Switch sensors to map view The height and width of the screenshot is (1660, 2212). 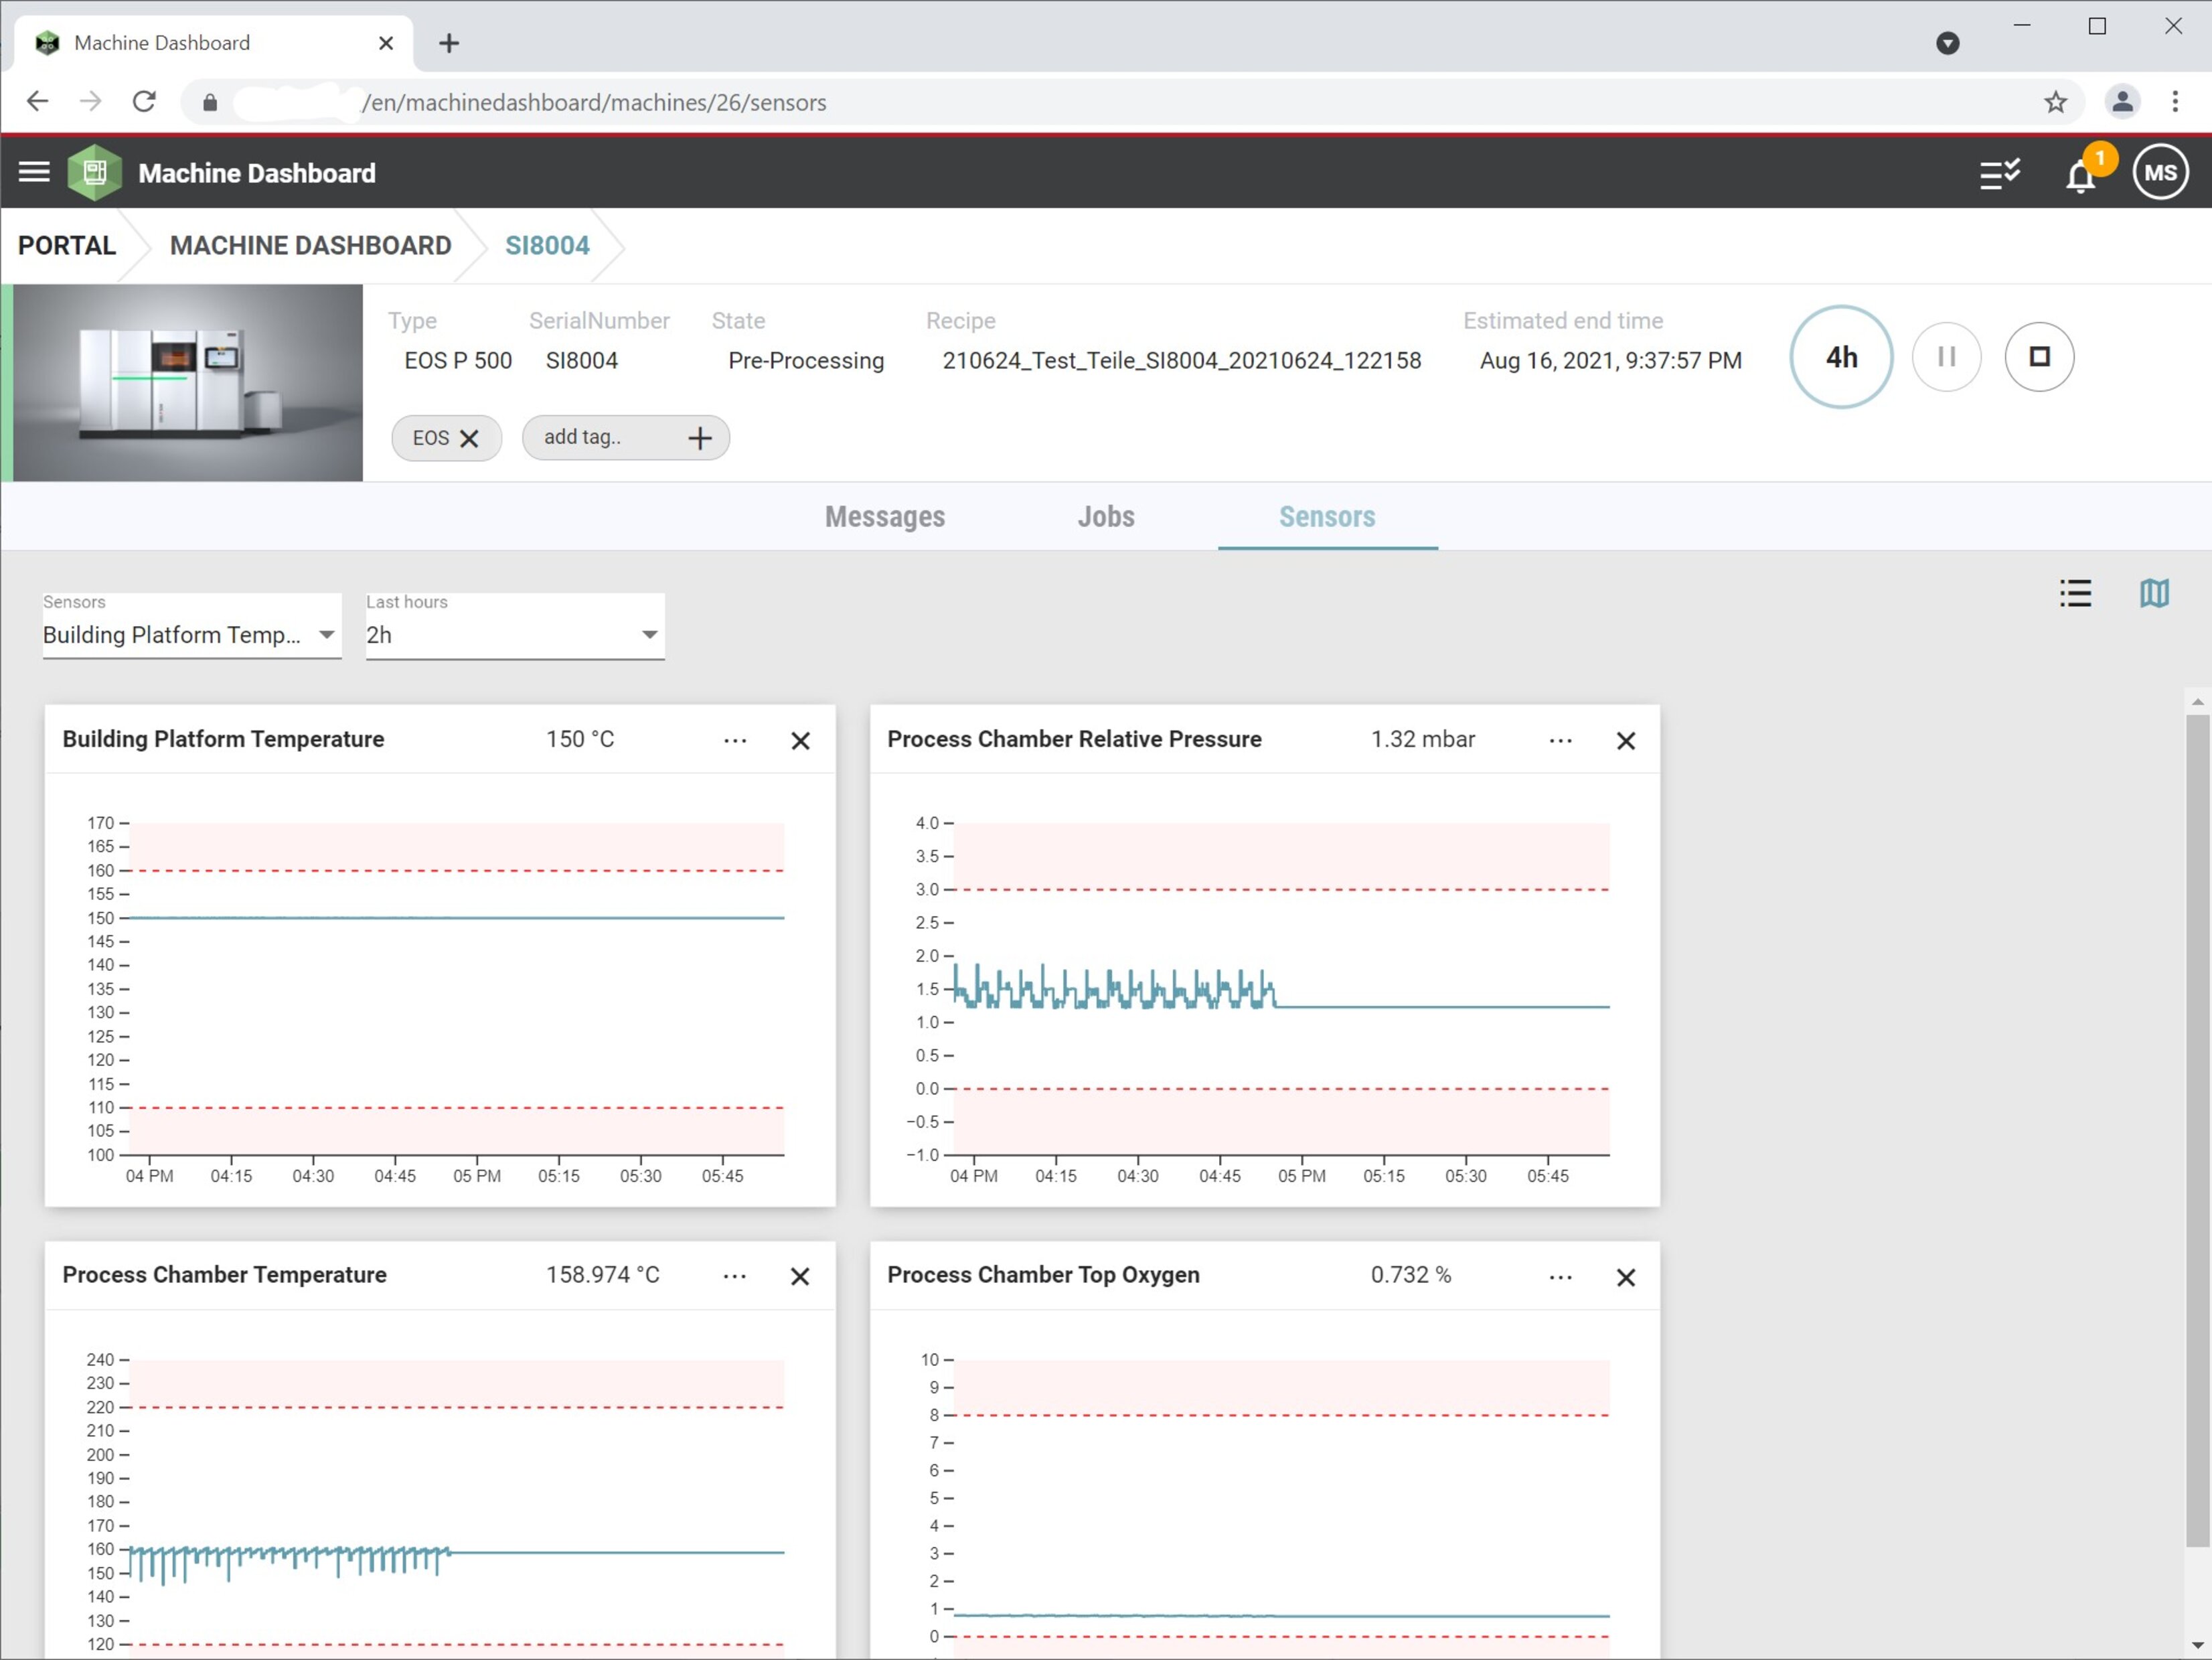pos(2156,593)
